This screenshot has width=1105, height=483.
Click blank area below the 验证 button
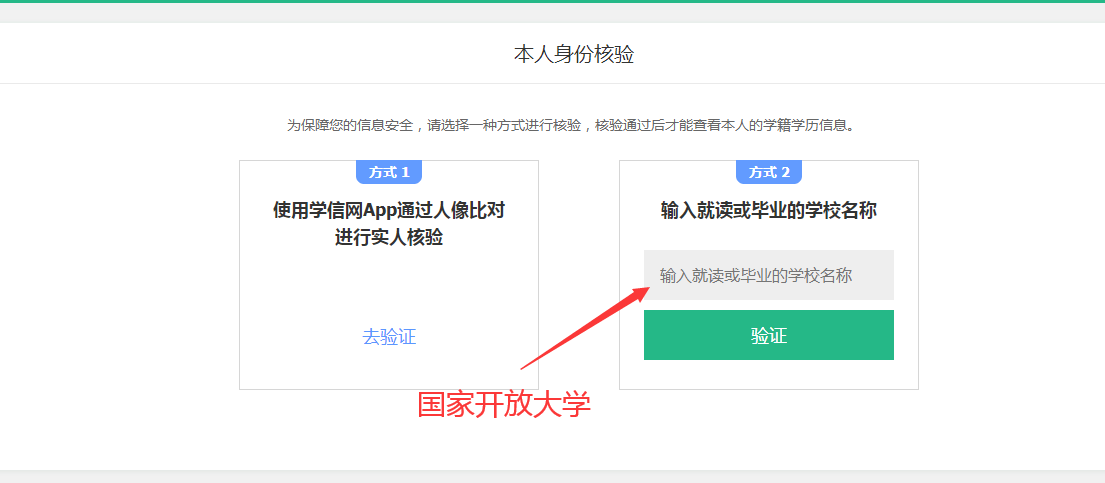tap(768, 375)
